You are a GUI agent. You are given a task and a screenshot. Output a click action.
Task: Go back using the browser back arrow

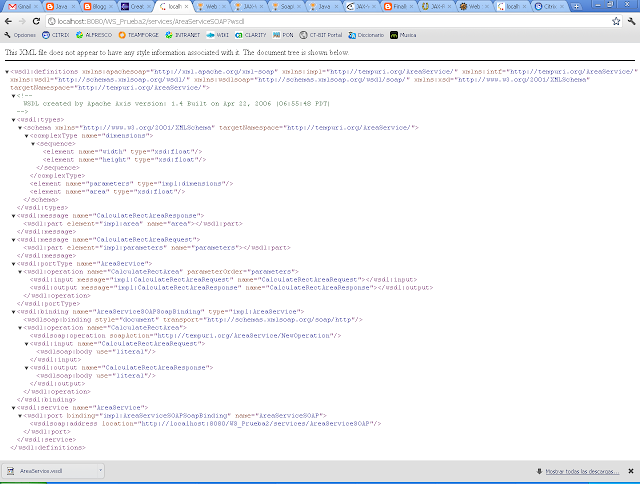point(8,21)
